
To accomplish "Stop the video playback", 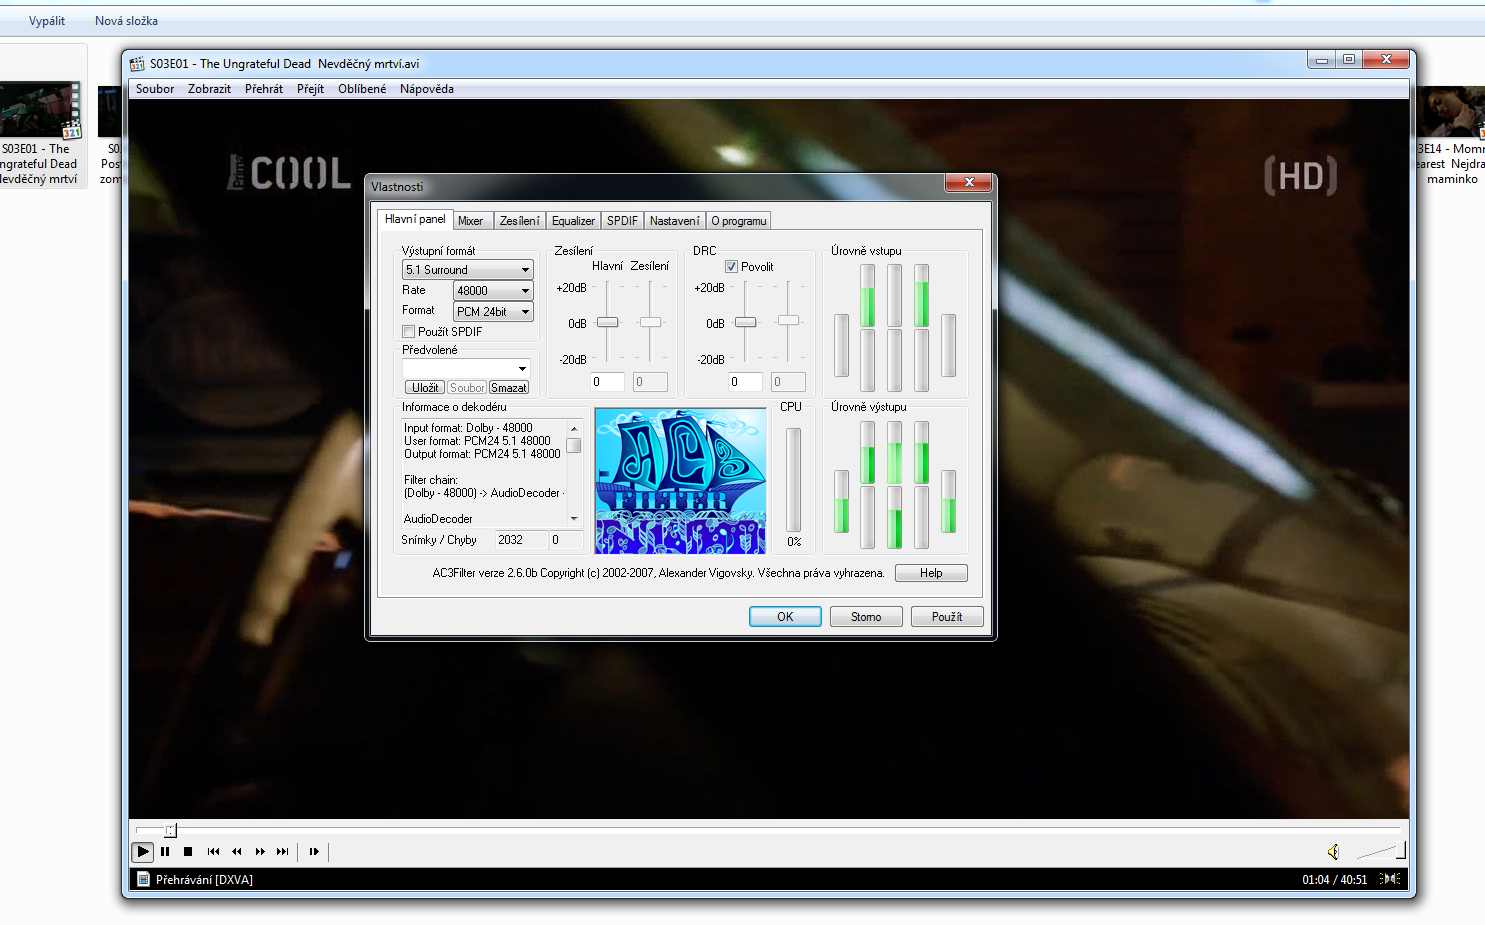I will pos(188,852).
